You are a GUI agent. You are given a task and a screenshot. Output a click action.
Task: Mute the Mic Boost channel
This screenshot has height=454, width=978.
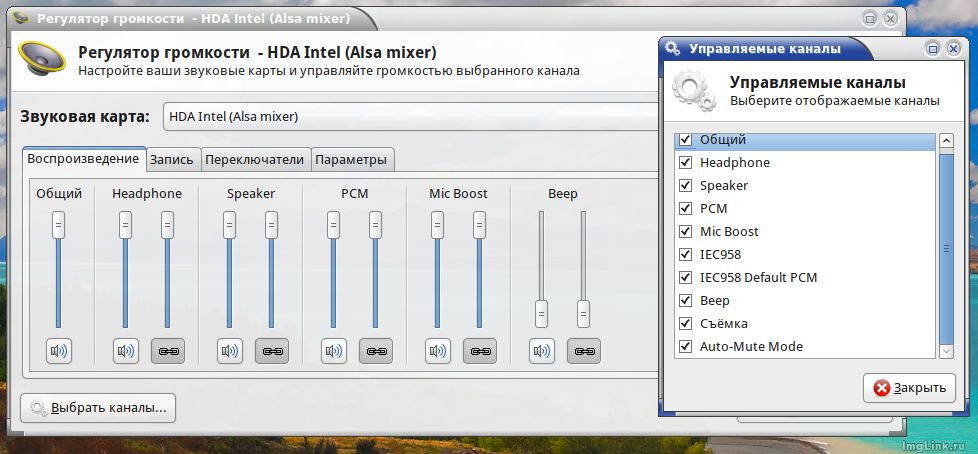[x=438, y=351]
